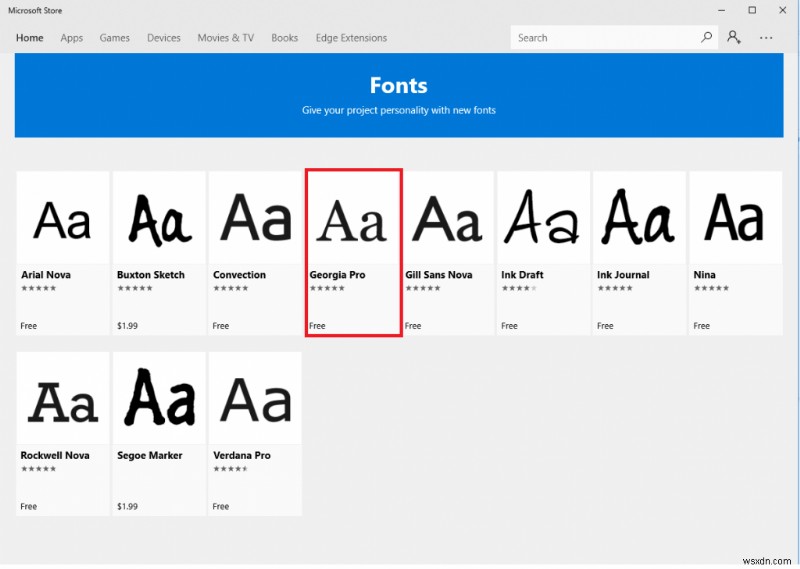Click the Segoe Marker title text
Image resolution: width=800 pixels, height=569 pixels.
click(x=149, y=455)
